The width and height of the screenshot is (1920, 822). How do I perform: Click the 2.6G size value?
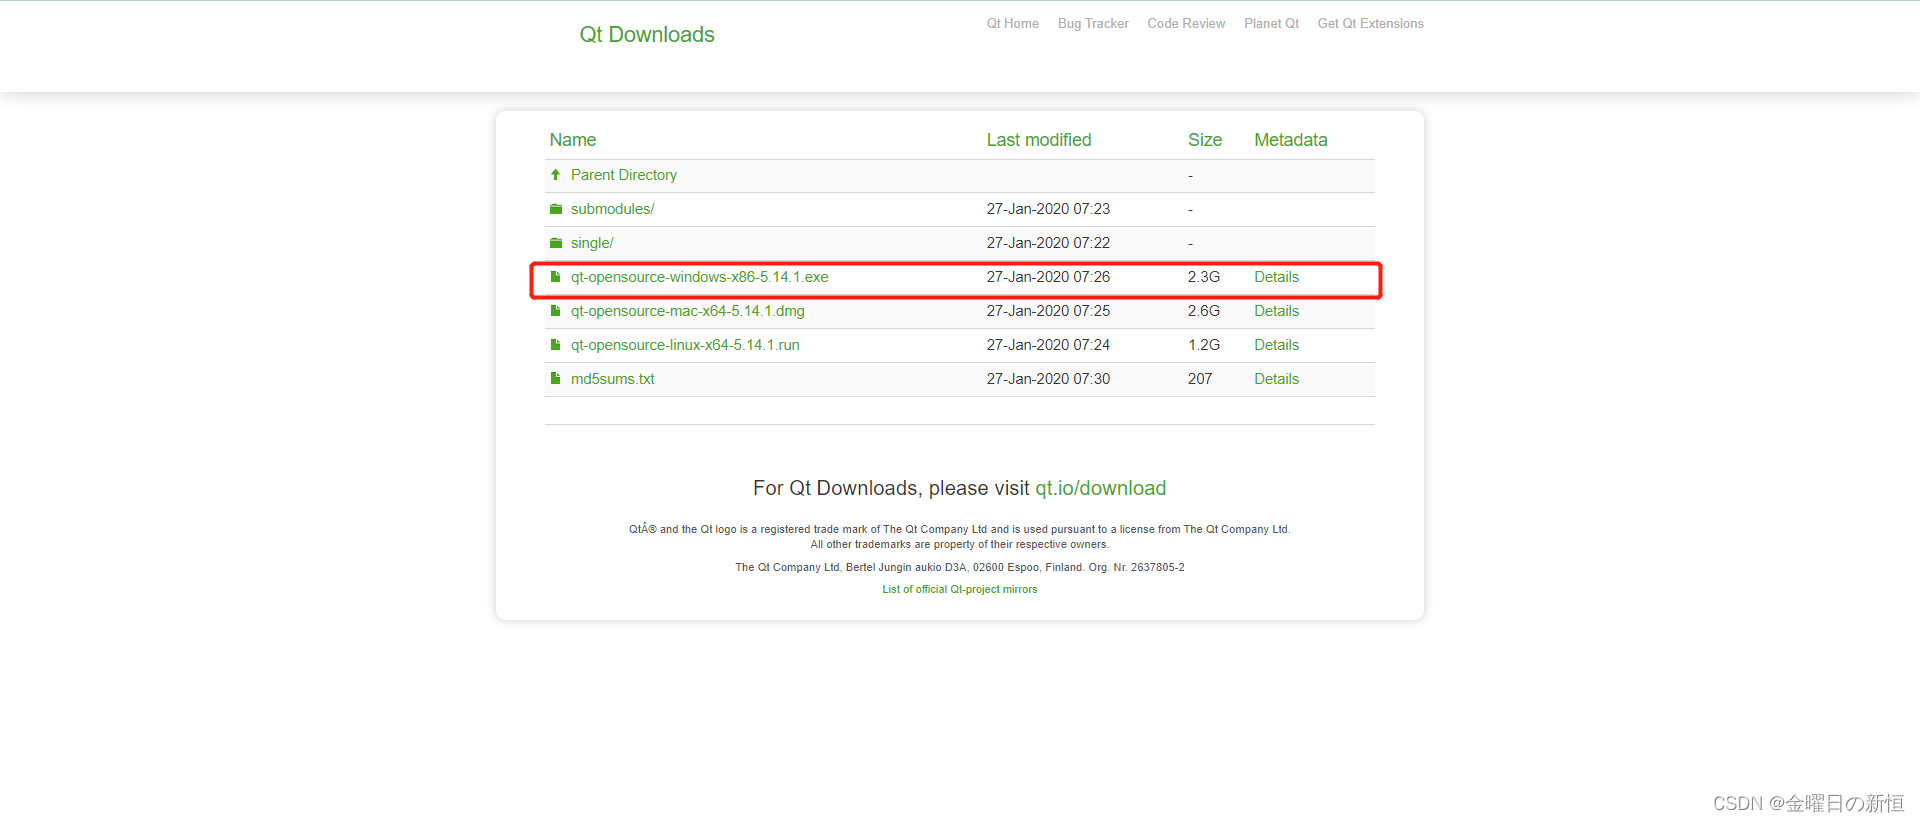tap(1203, 311)
